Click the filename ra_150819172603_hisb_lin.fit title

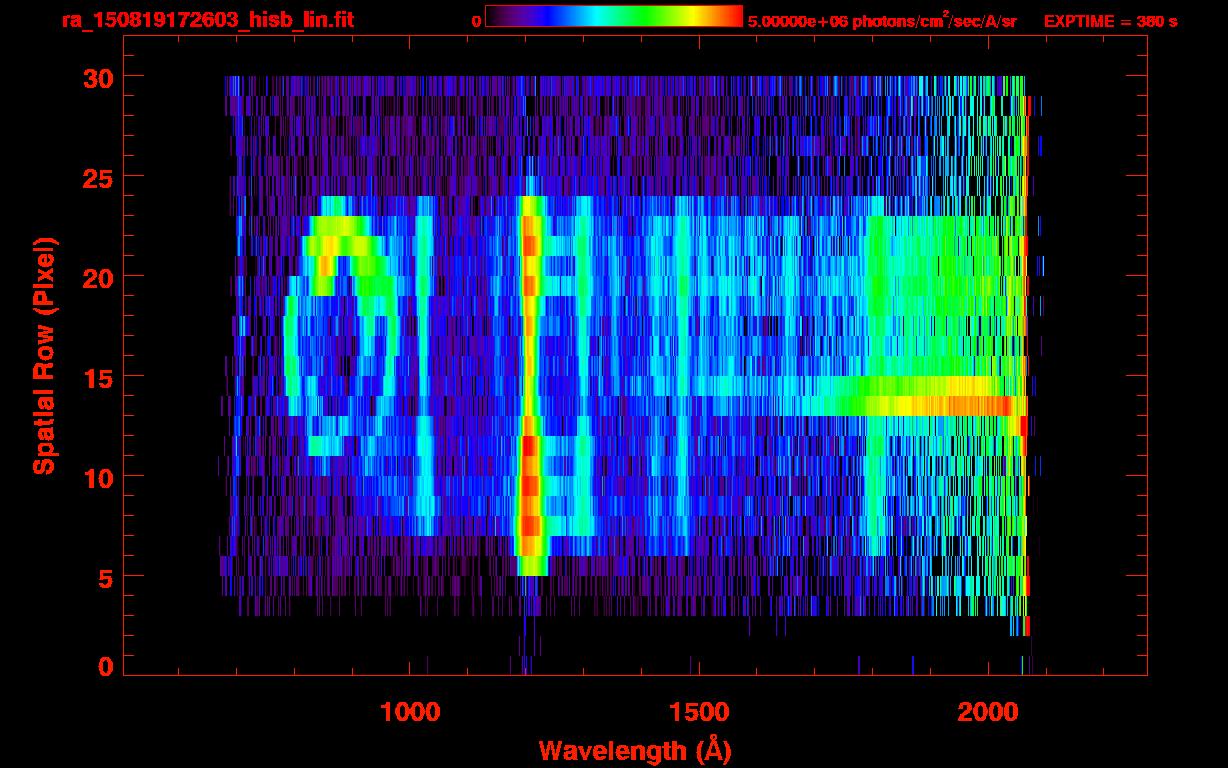pyautogui.click(x=207, y=20)
